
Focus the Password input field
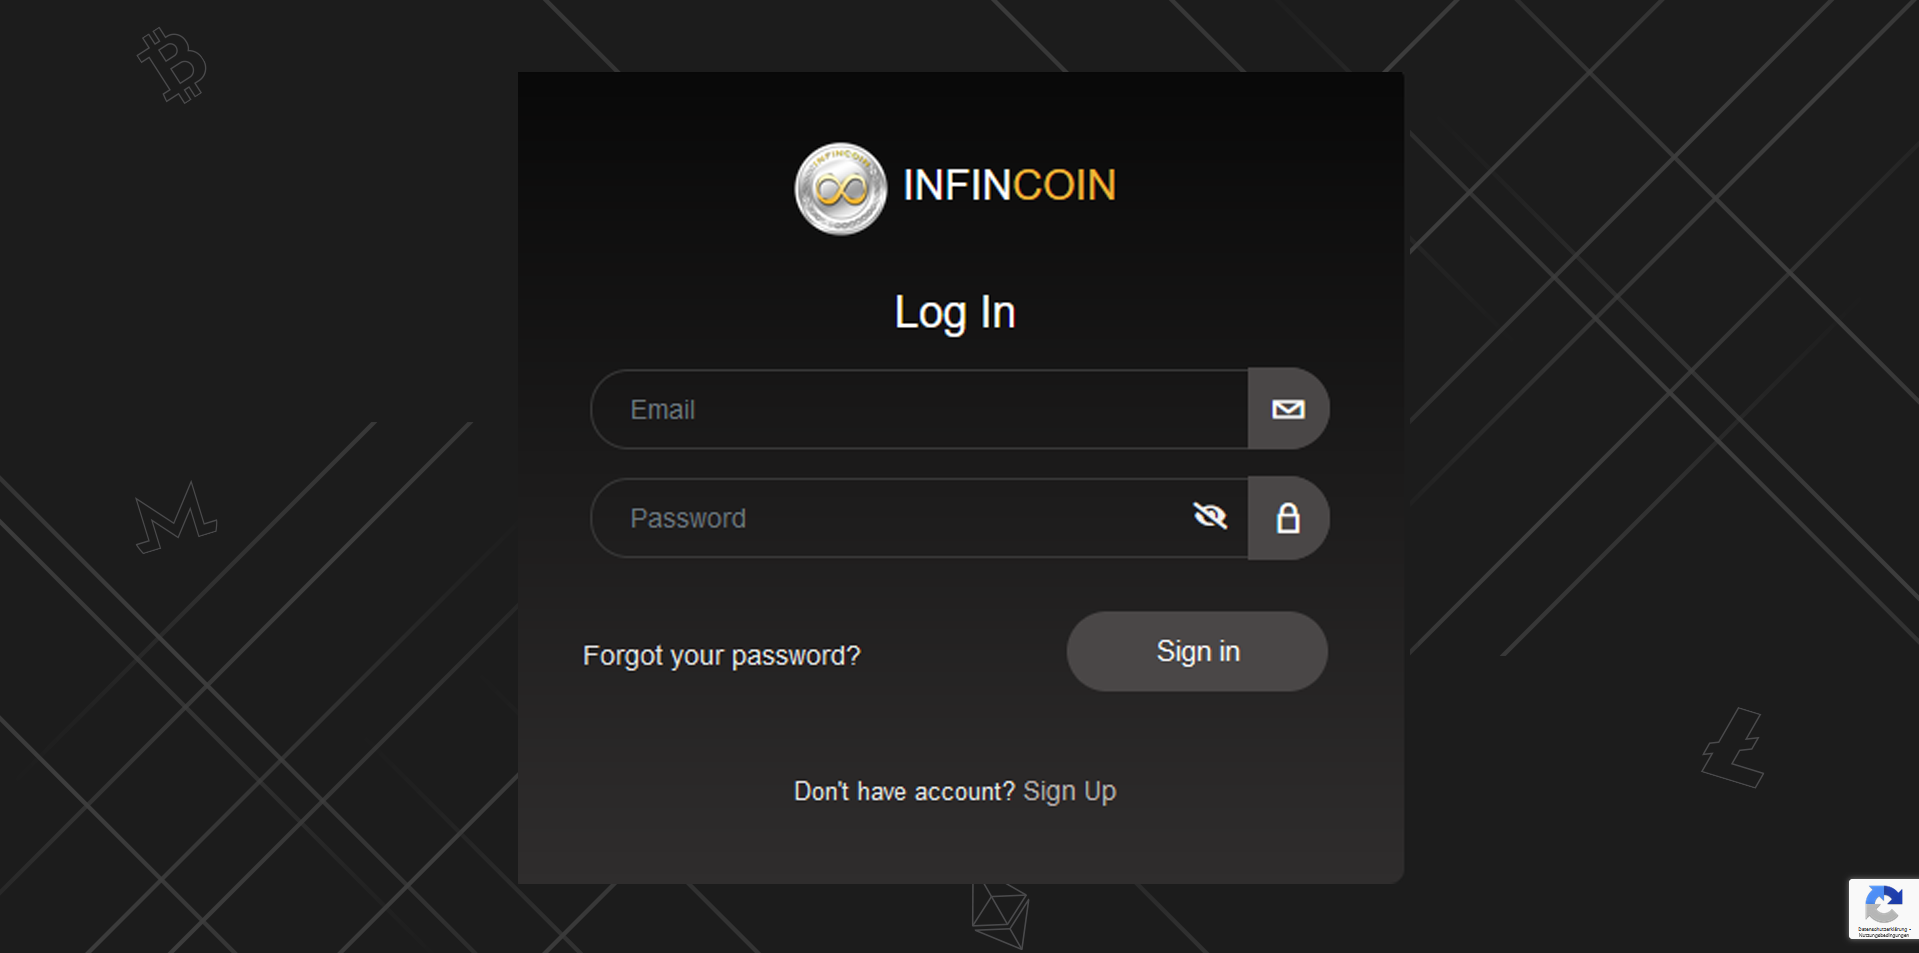900,518
